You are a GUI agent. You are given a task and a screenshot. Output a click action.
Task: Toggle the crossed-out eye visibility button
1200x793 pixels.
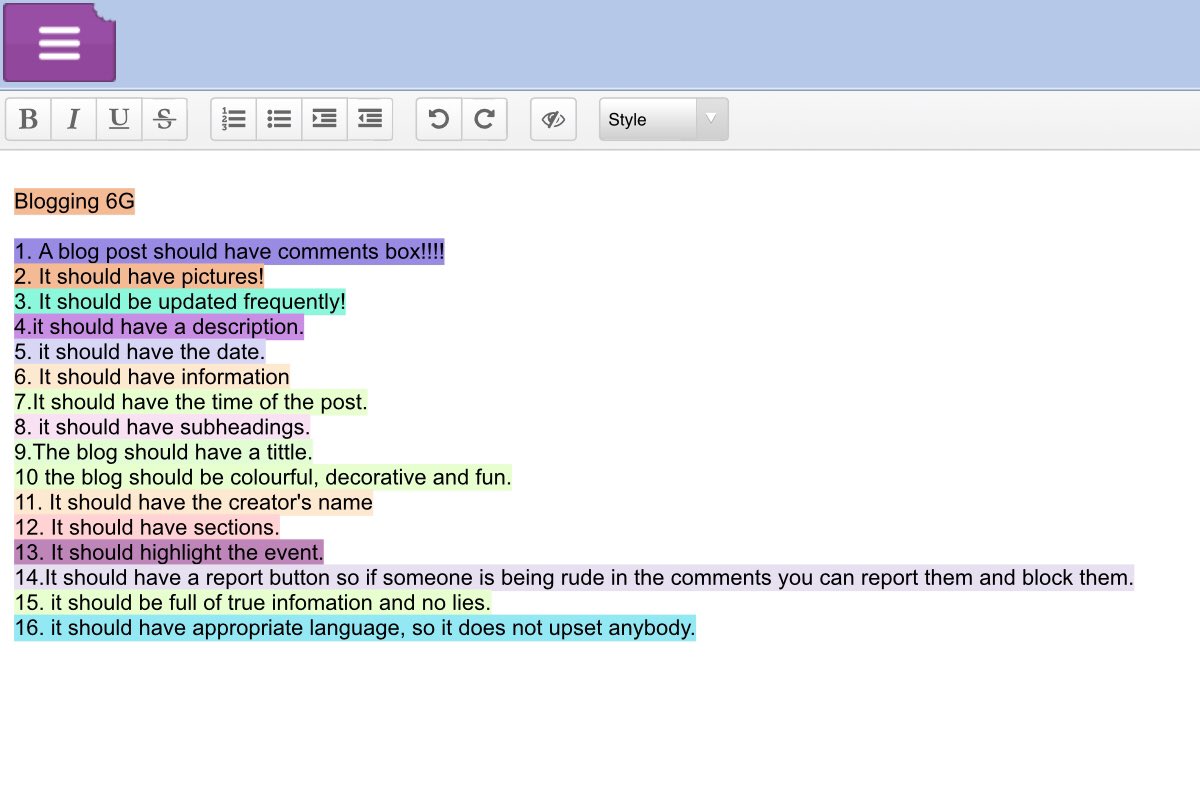pos(553,119)
